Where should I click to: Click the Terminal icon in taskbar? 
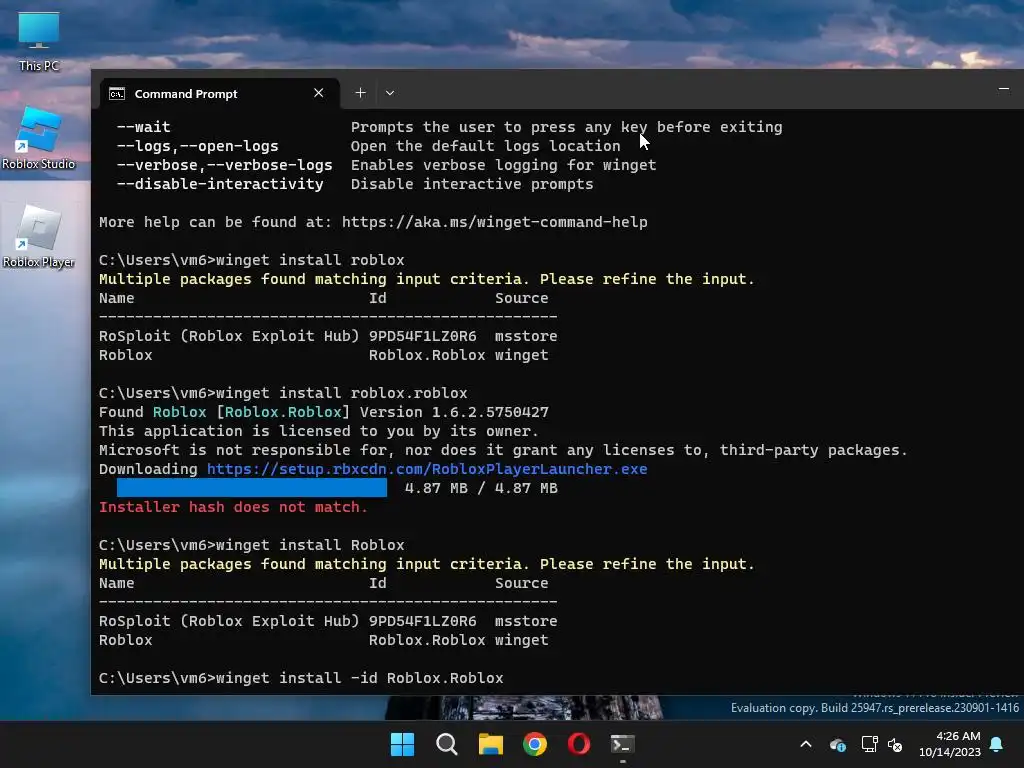pyautogui.click(x=622, y=744)
